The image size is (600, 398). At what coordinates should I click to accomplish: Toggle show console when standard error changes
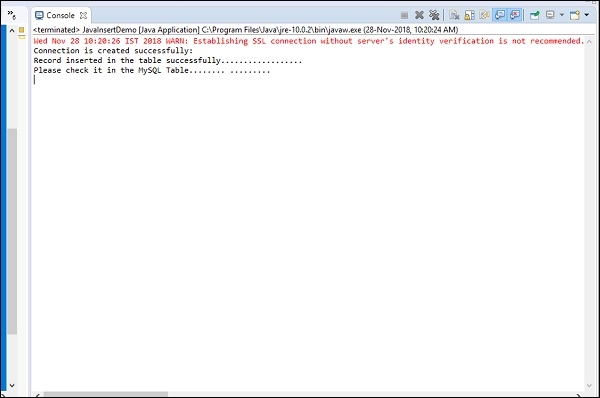point(515,15)
